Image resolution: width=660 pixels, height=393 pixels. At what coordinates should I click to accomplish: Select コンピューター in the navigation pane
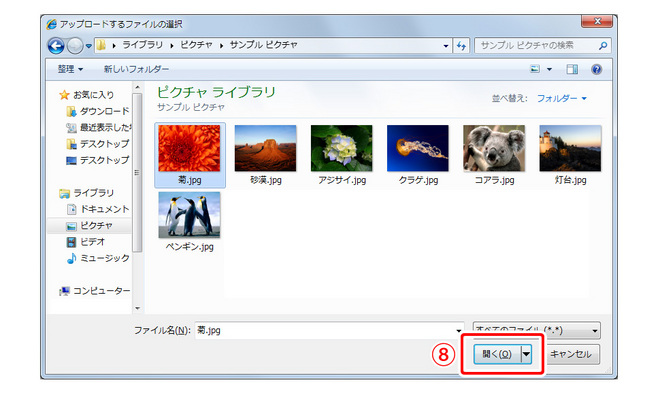(x=95, y=291)
